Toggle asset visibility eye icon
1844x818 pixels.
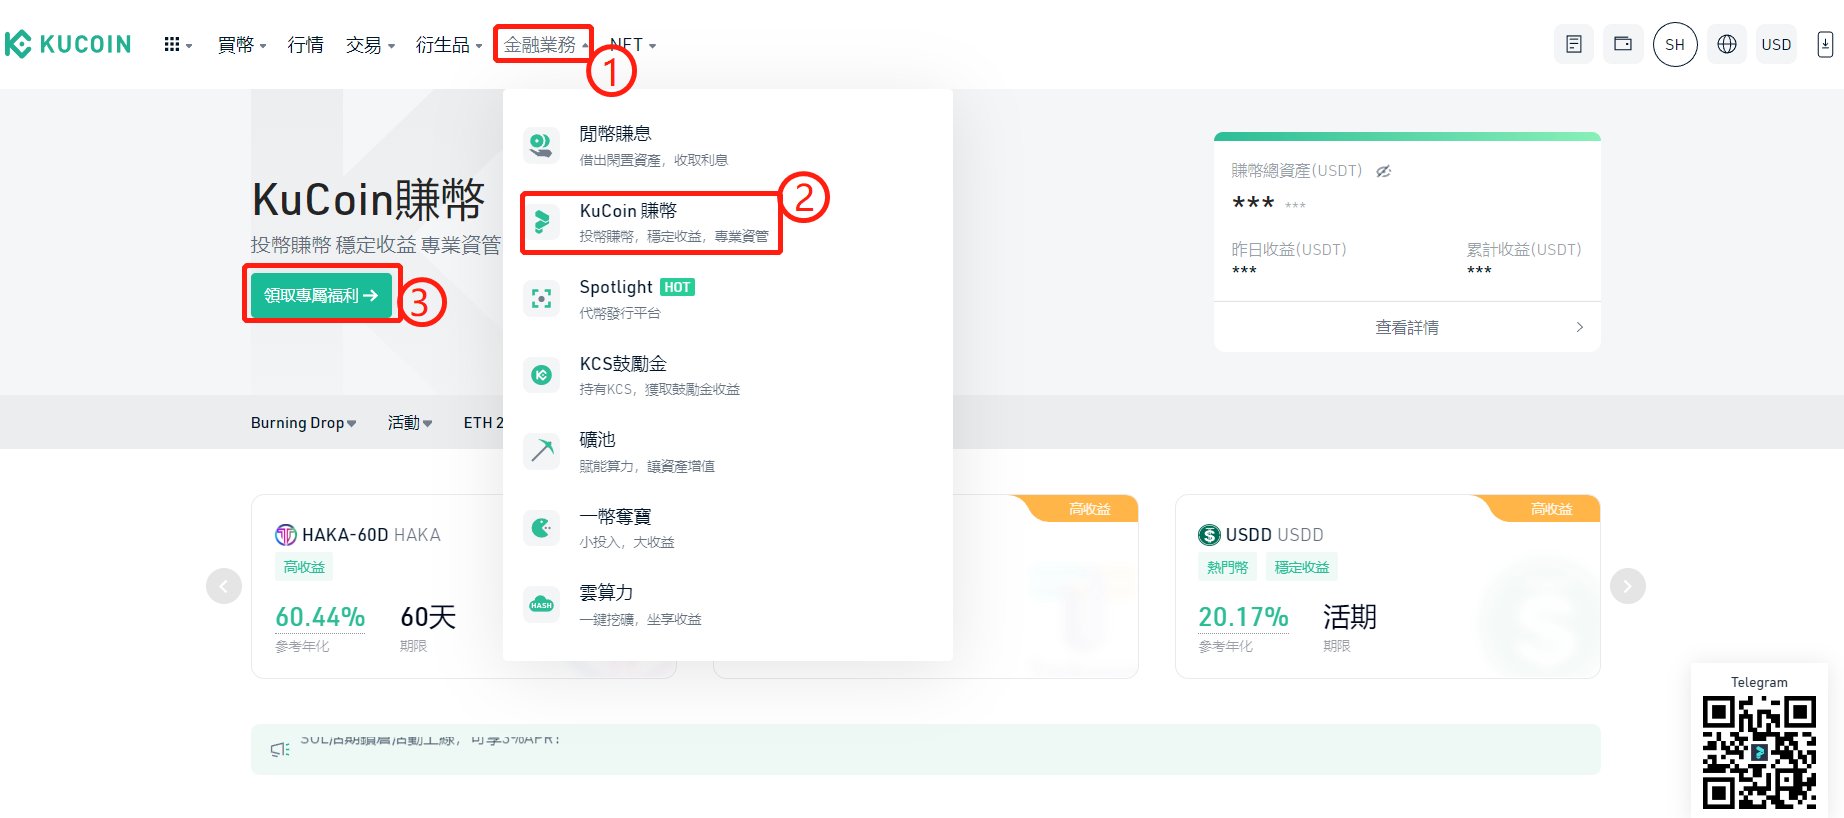tap(1383, 171)
